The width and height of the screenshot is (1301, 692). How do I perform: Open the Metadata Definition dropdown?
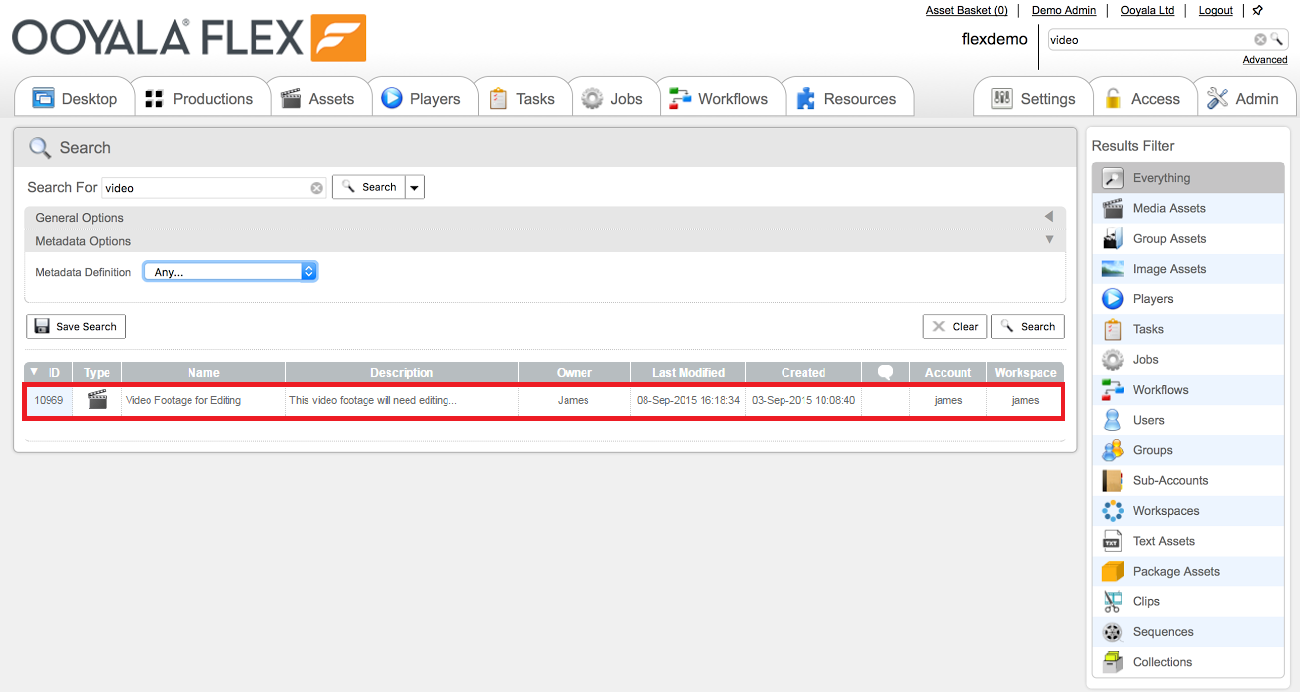(230, 272)
